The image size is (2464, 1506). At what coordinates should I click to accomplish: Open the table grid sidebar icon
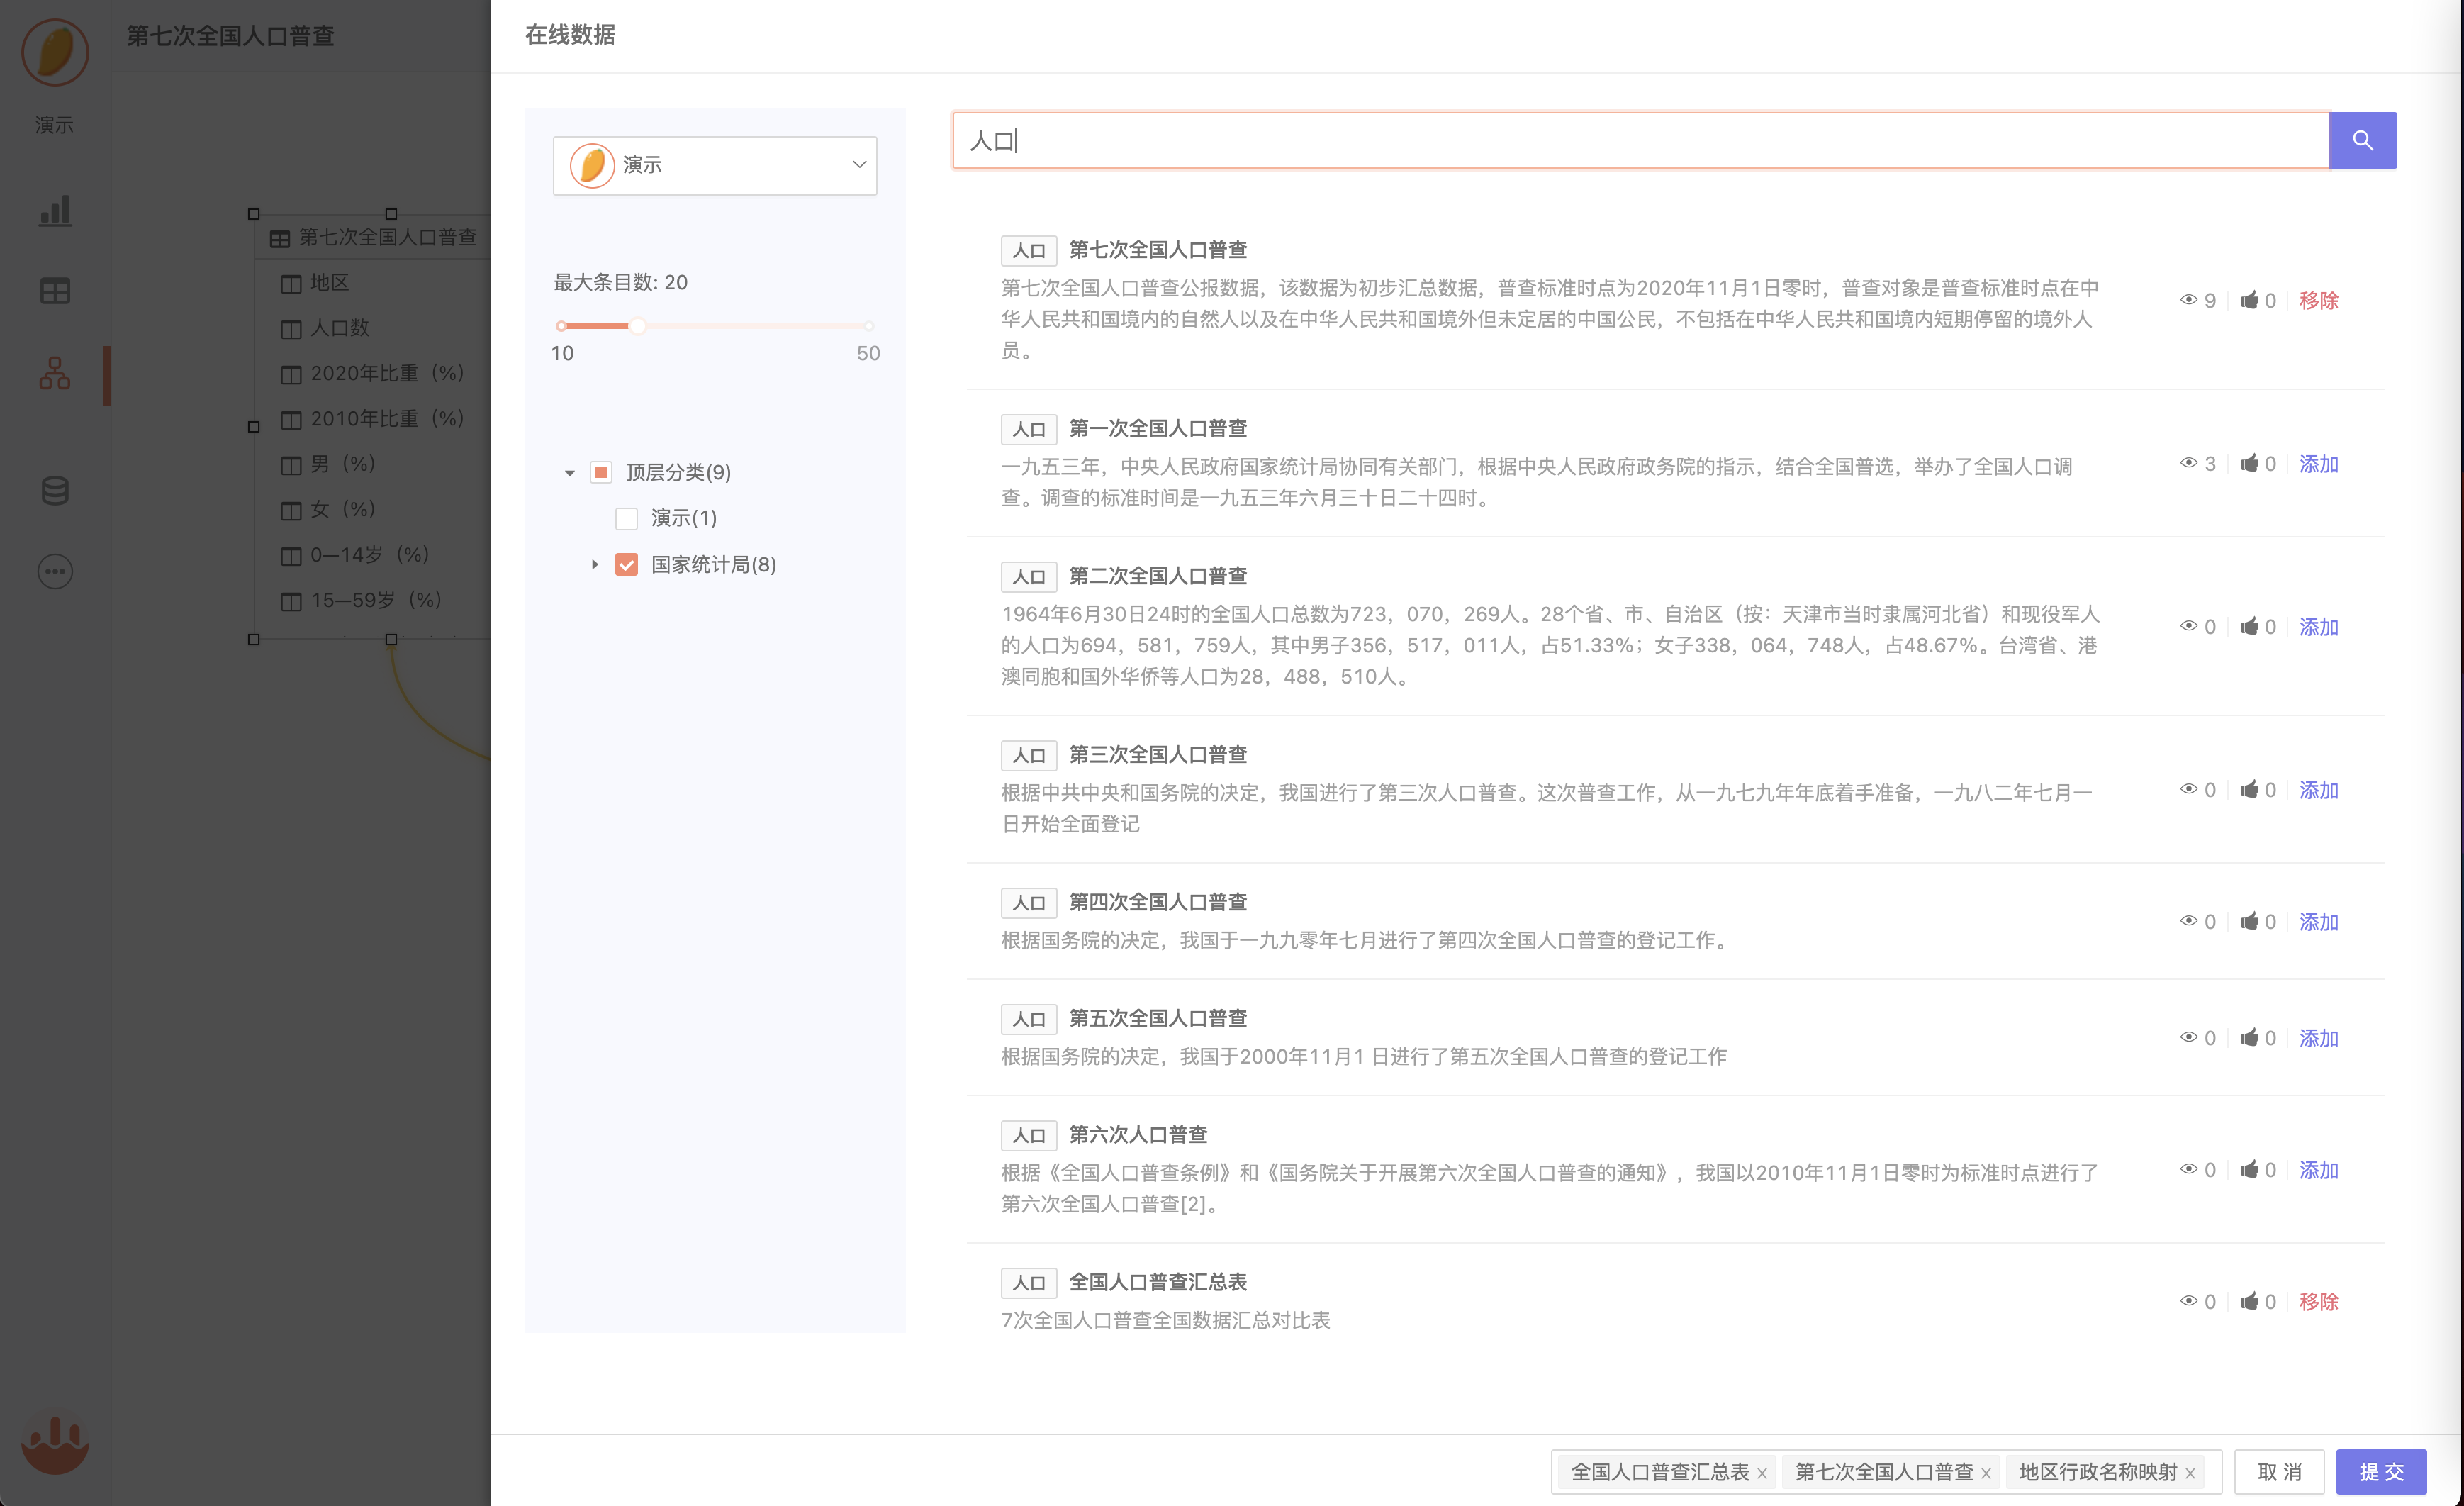[55, 291]
